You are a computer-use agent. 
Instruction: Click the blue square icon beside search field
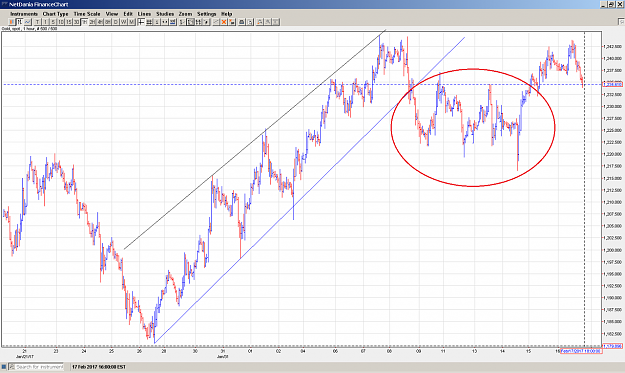[4, 367]
